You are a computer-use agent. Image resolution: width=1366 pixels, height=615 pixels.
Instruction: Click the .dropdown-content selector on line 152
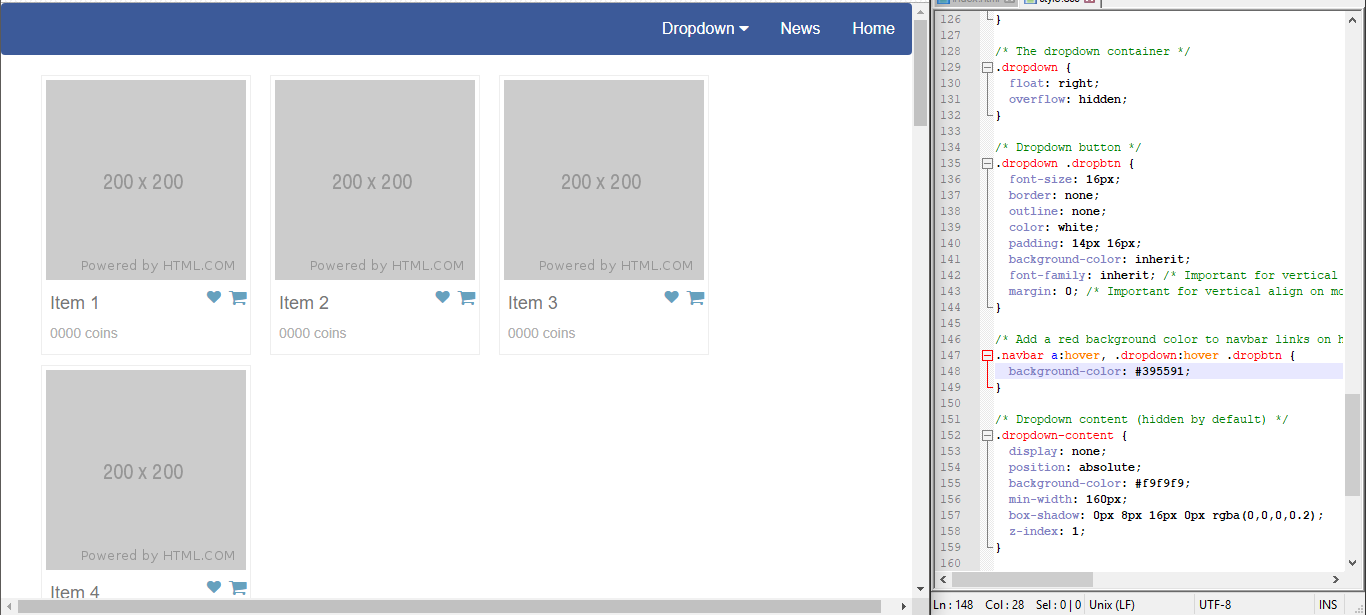pyautogui.click(x=1054, y=435)
